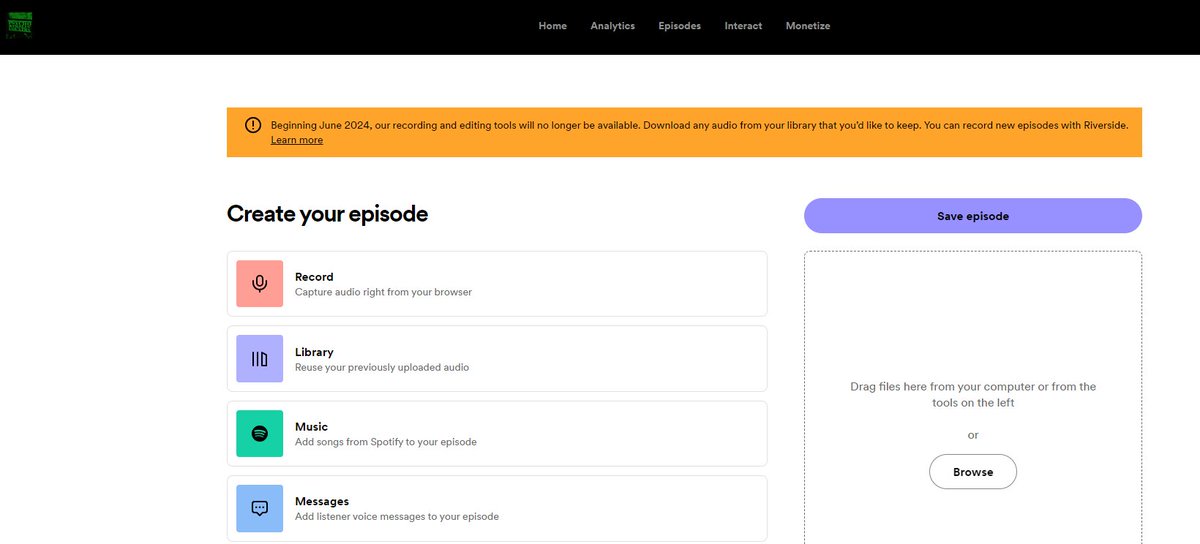Screen dimensions: 1200x544
Task: Click the June 2024 banner message text
Action: pyautogui.click(x=699, y=125)
